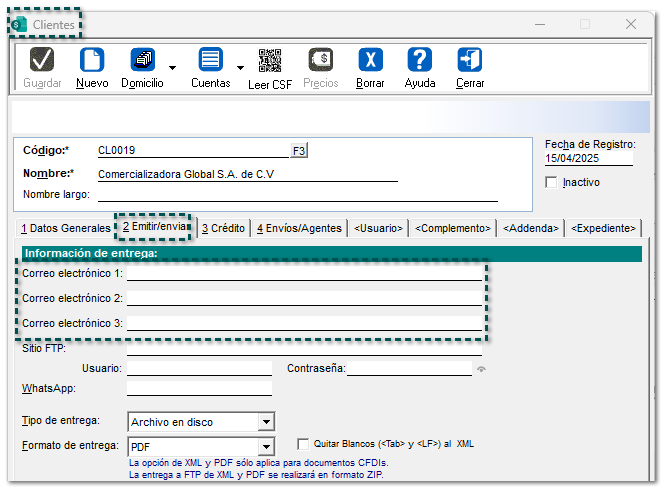Viewport: 664px width, 490px height.
Task: Show password with the eye icon
Action: click(482, 369)
